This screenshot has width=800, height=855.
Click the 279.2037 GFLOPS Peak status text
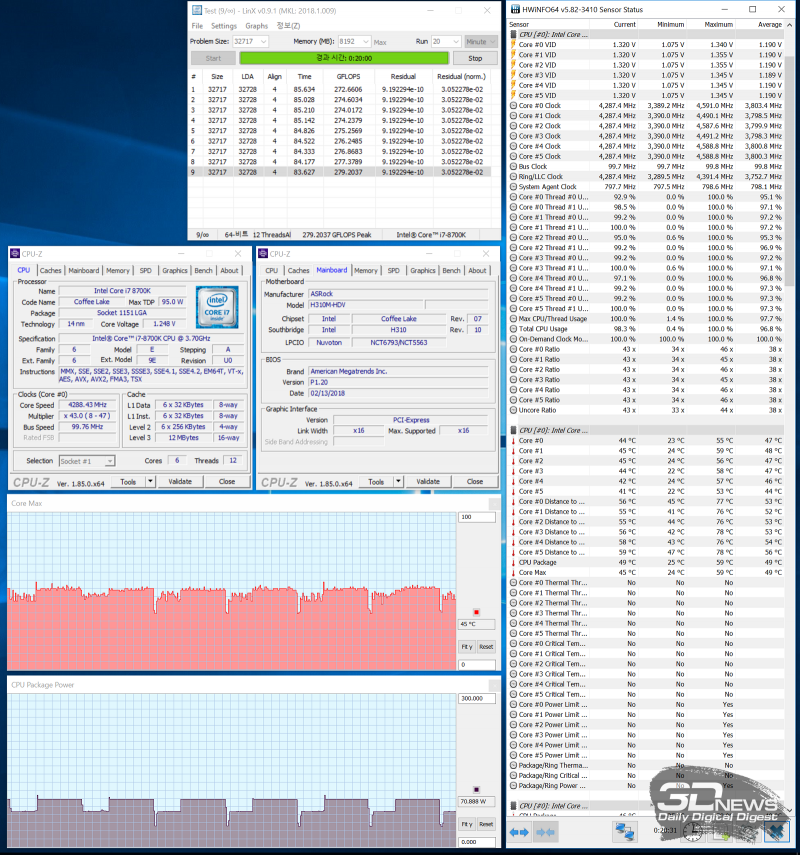[x=336, y=235]
